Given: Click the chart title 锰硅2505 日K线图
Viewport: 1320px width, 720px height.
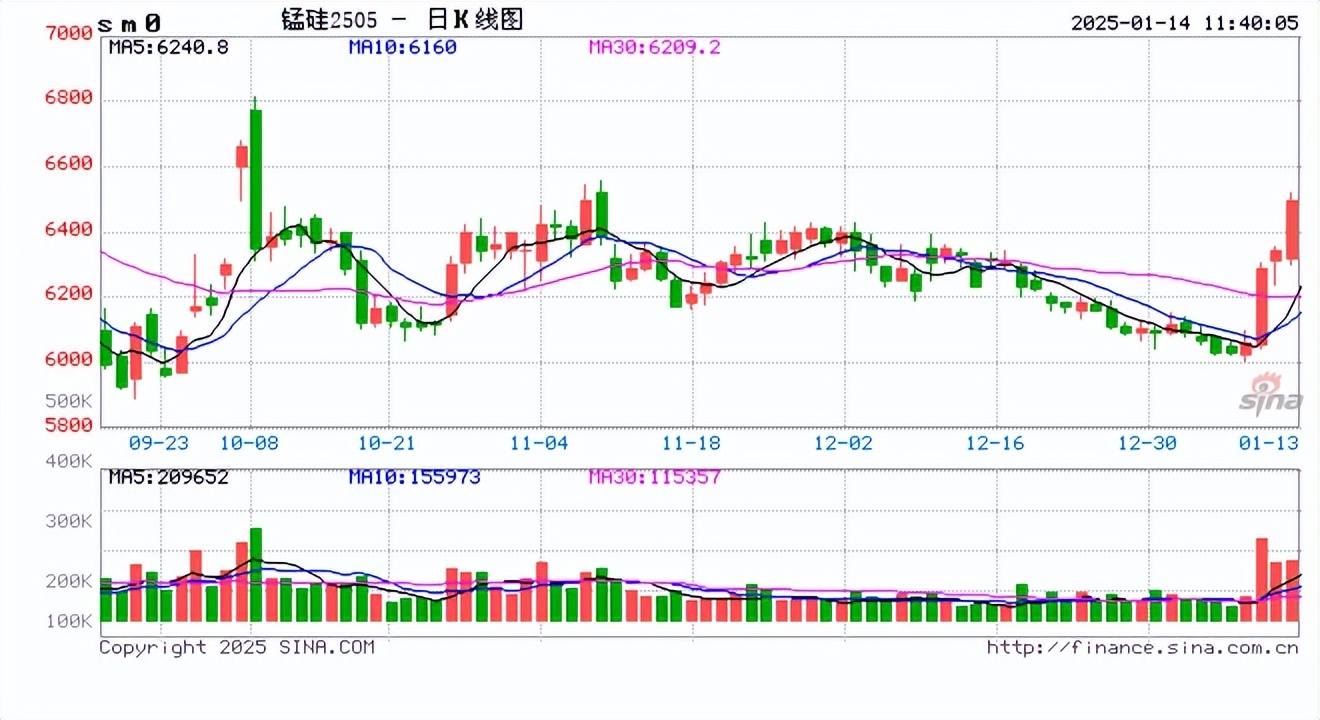Looking at the screenshot, I should 402,20.
